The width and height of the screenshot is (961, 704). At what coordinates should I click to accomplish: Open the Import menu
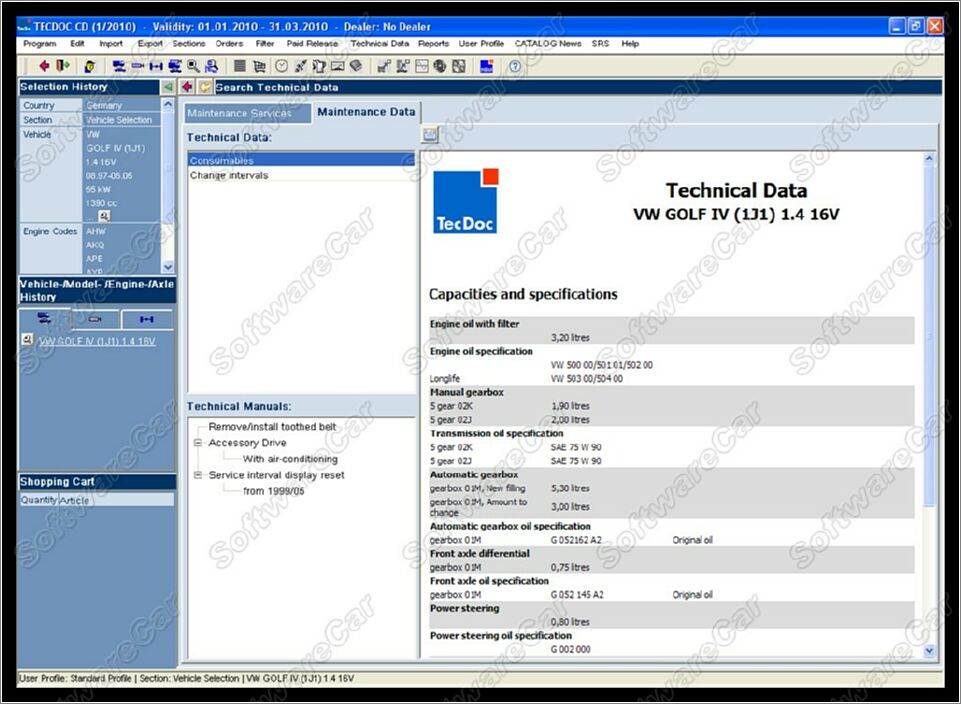coord(111,44)
